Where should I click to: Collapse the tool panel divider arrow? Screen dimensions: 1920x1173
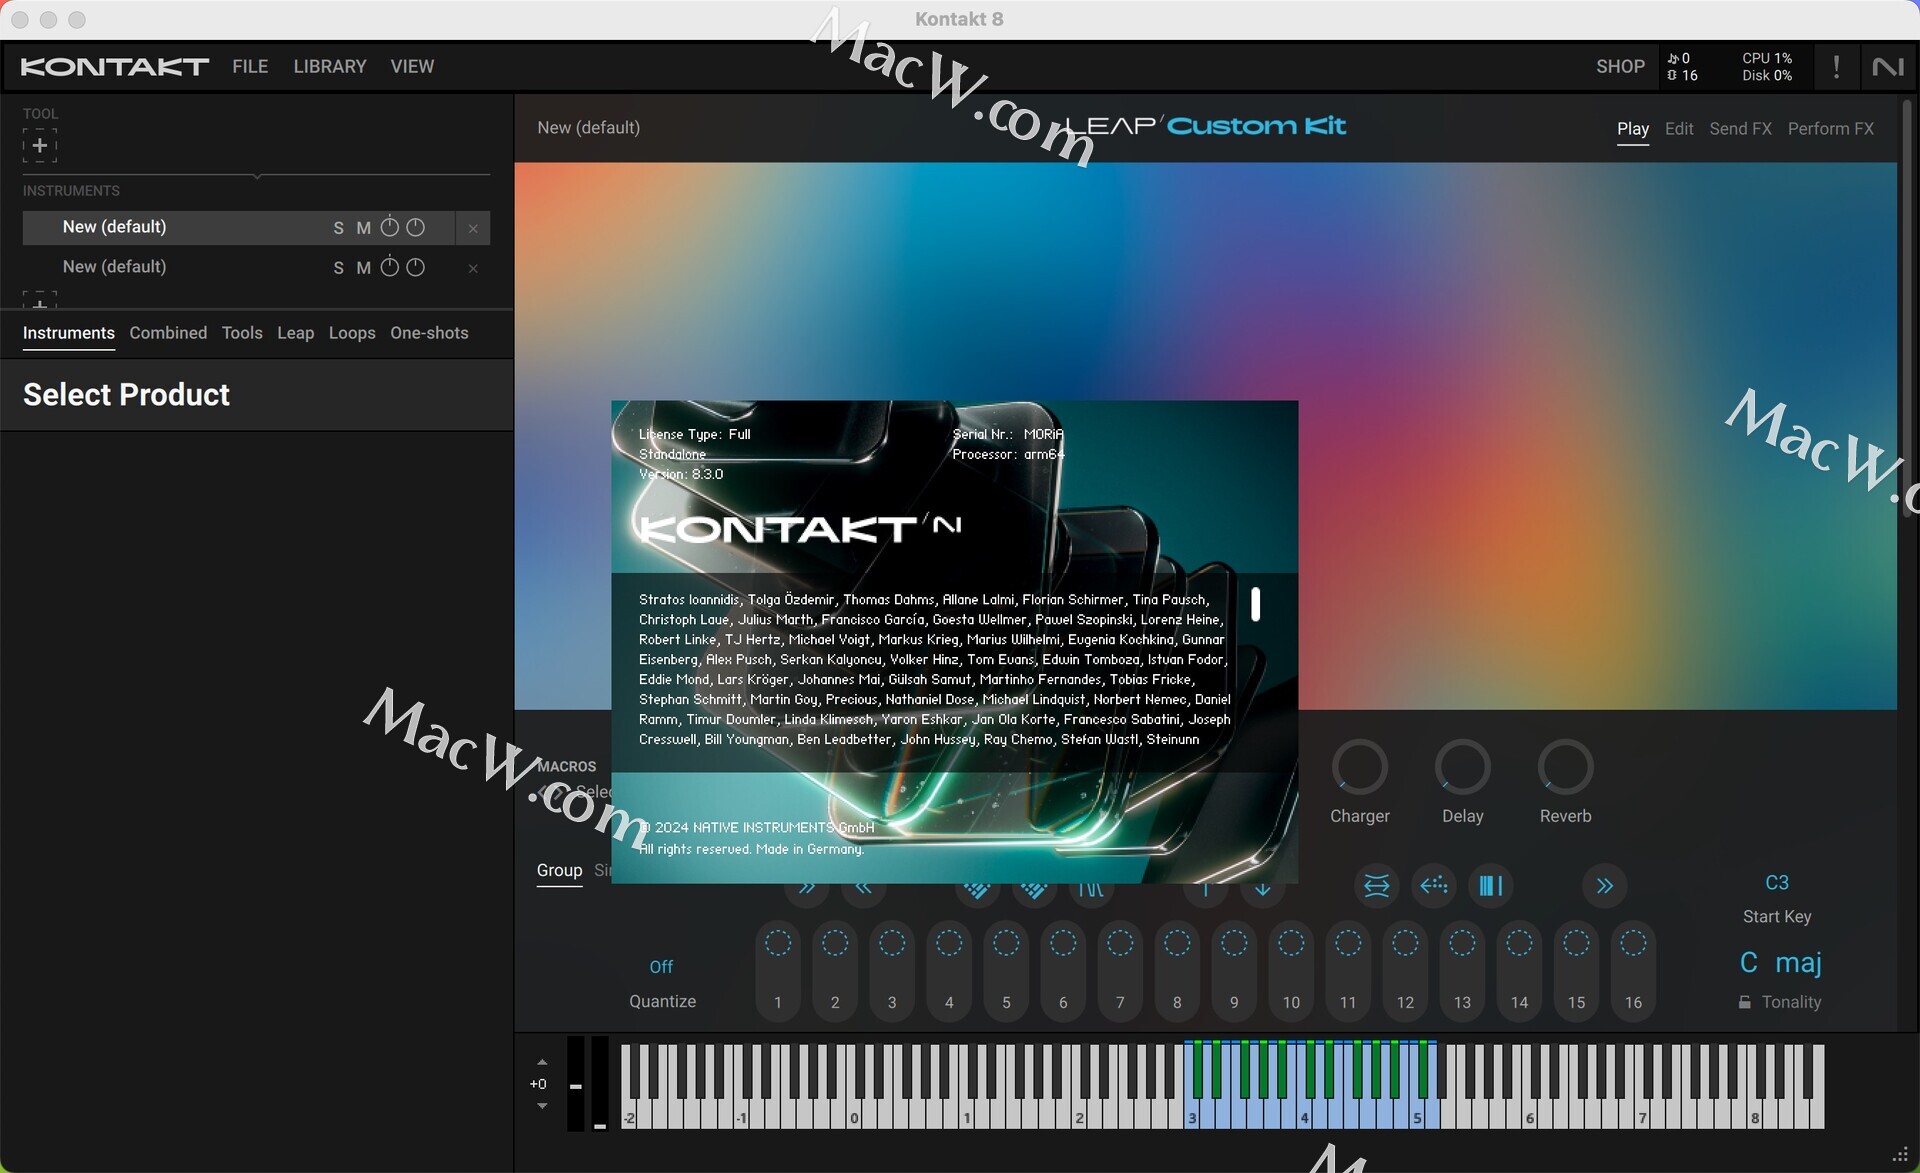click(x=257, y=176)
